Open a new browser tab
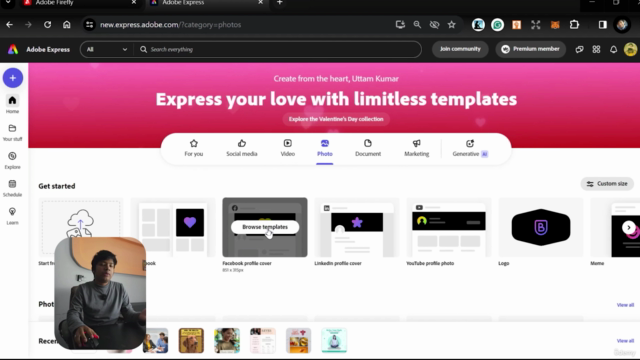 point(280,2)
